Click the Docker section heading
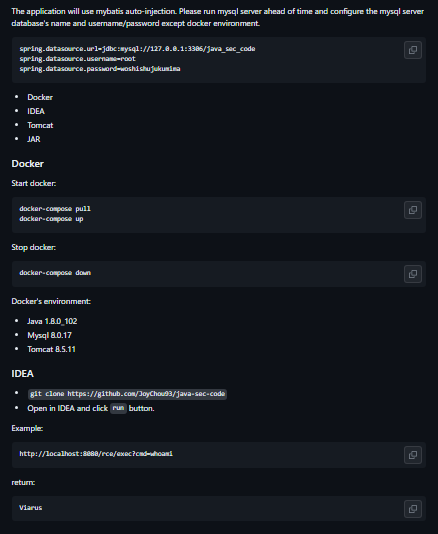Screen dimensions: 438x534 click(28, 164)
